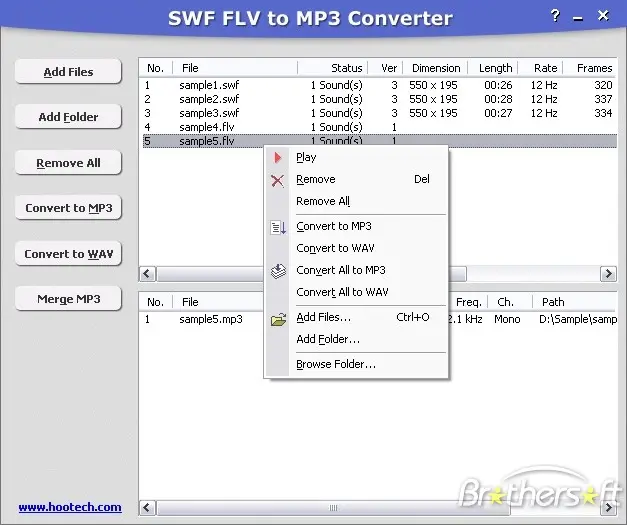
Task: Click the Remove All sidebar button
Action: tap(68, 163)
